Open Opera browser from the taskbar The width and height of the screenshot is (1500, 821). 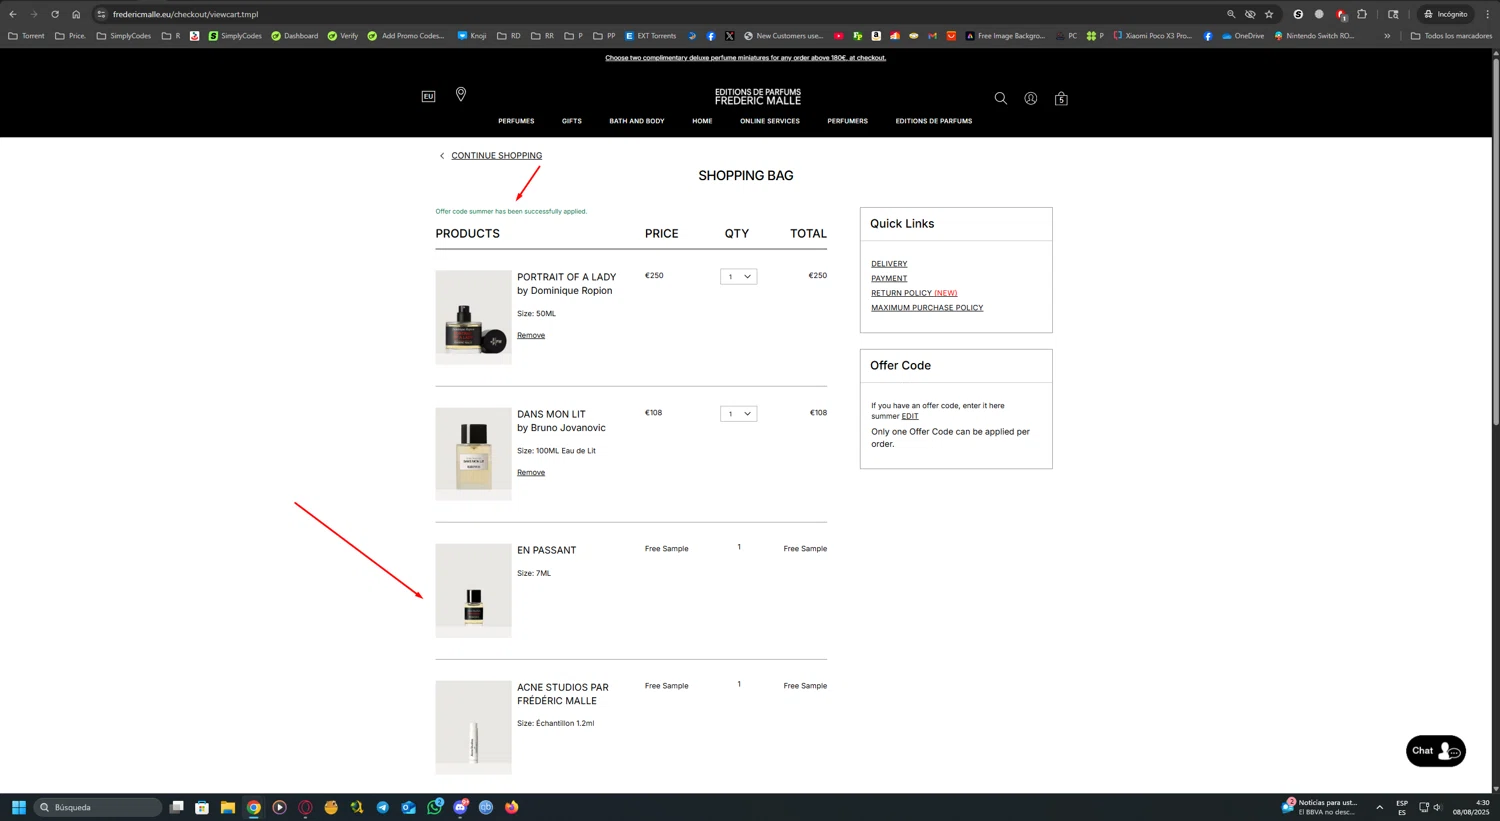click(x=305, y=807)
